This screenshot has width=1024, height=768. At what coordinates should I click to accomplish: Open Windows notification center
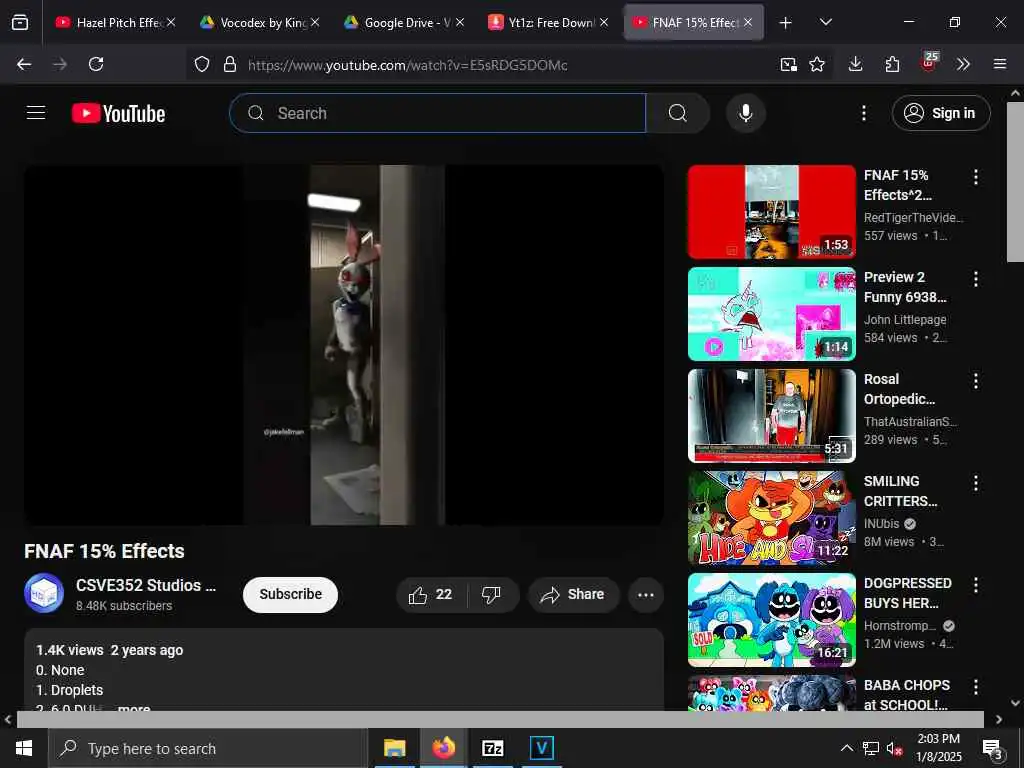pyautogui.click(x=993, y=748)
